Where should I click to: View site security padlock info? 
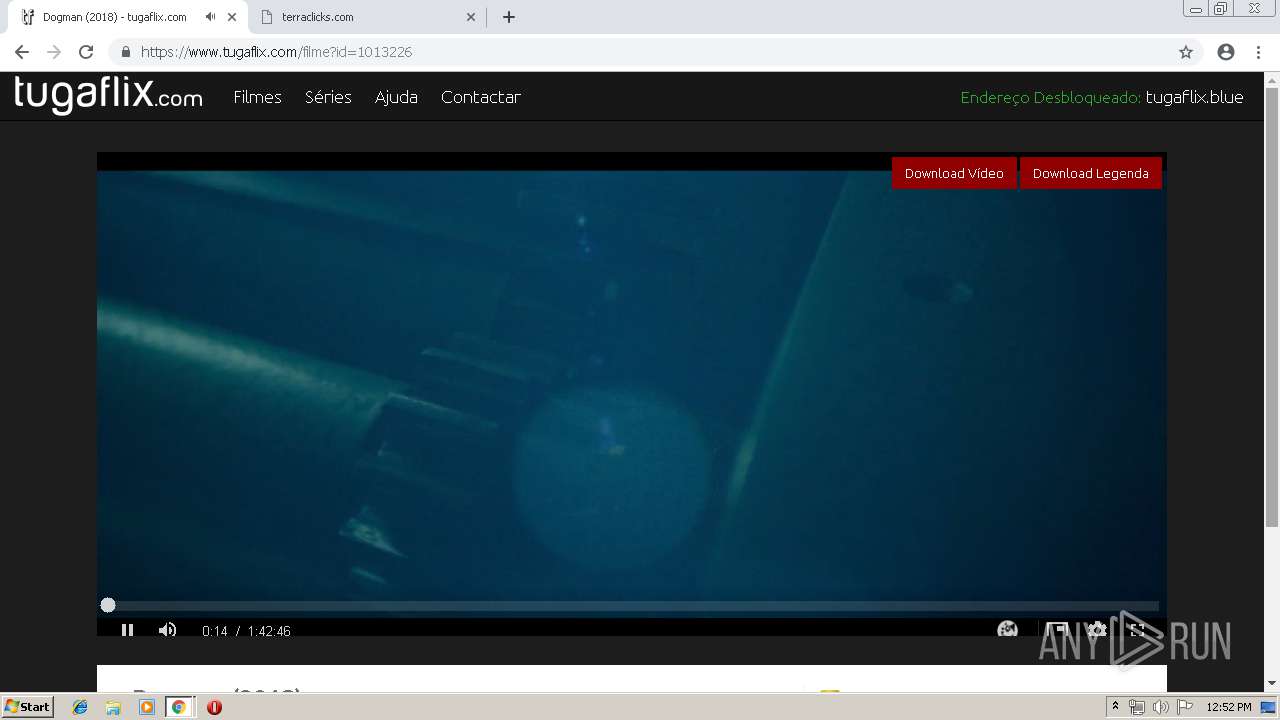pos(126,52)
